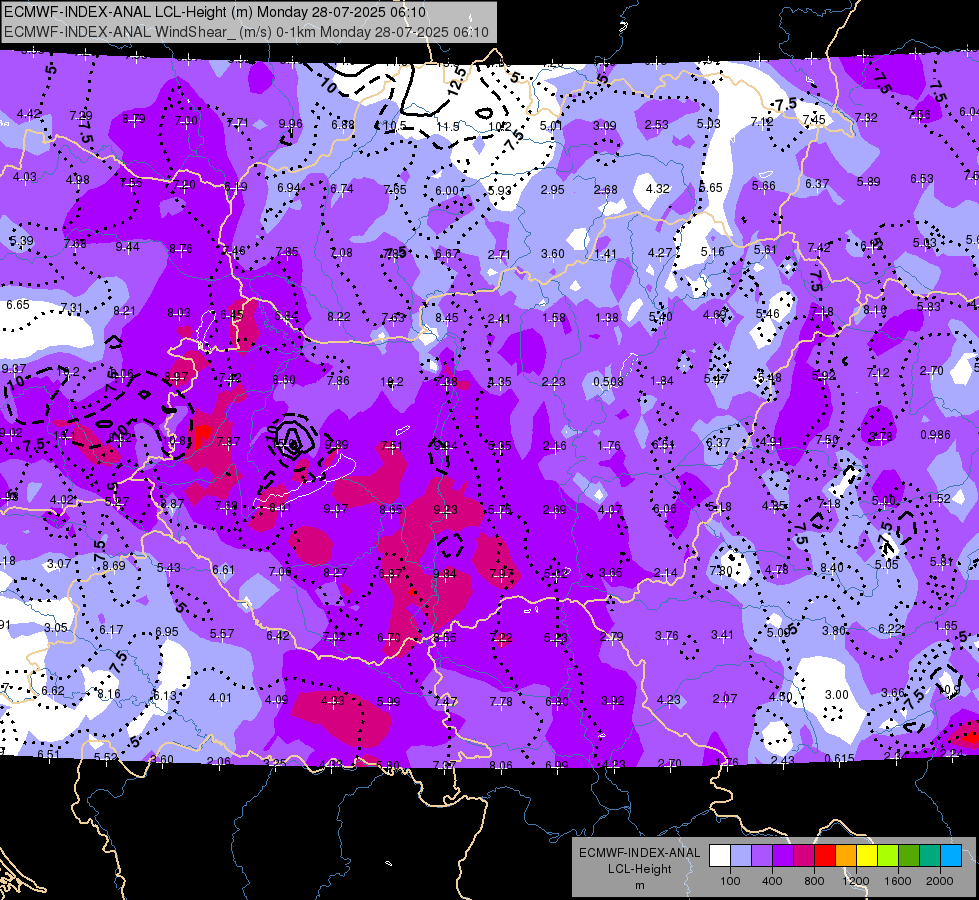
Task: Select the light blue legend swatch
Action: point(951,856)
